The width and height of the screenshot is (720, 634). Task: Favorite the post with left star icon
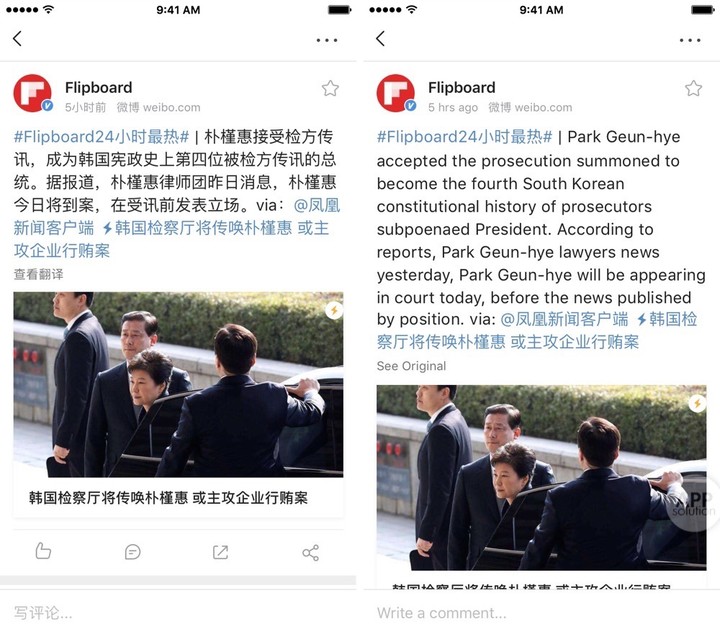pos(330,88)
